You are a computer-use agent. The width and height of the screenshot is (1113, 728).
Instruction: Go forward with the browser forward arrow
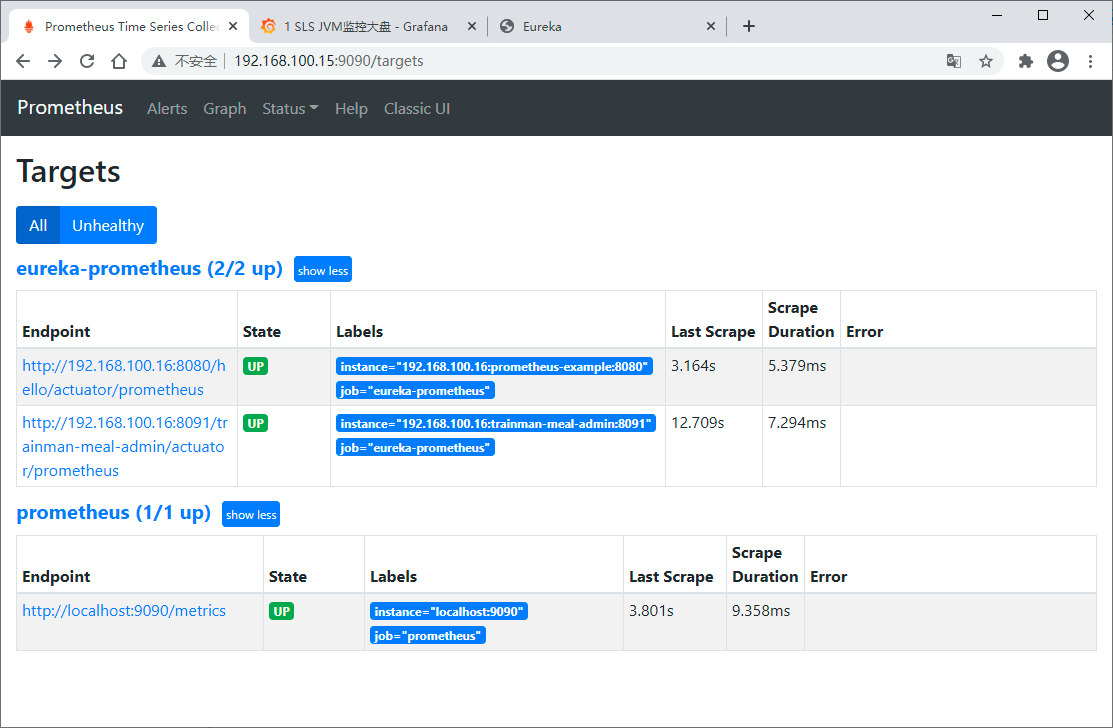click(55, 61)
